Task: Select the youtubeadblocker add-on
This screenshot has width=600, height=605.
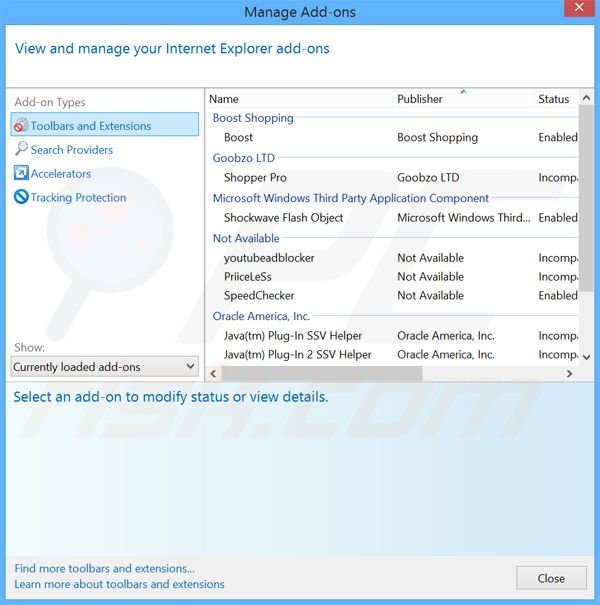Action: tap(394, 258)
